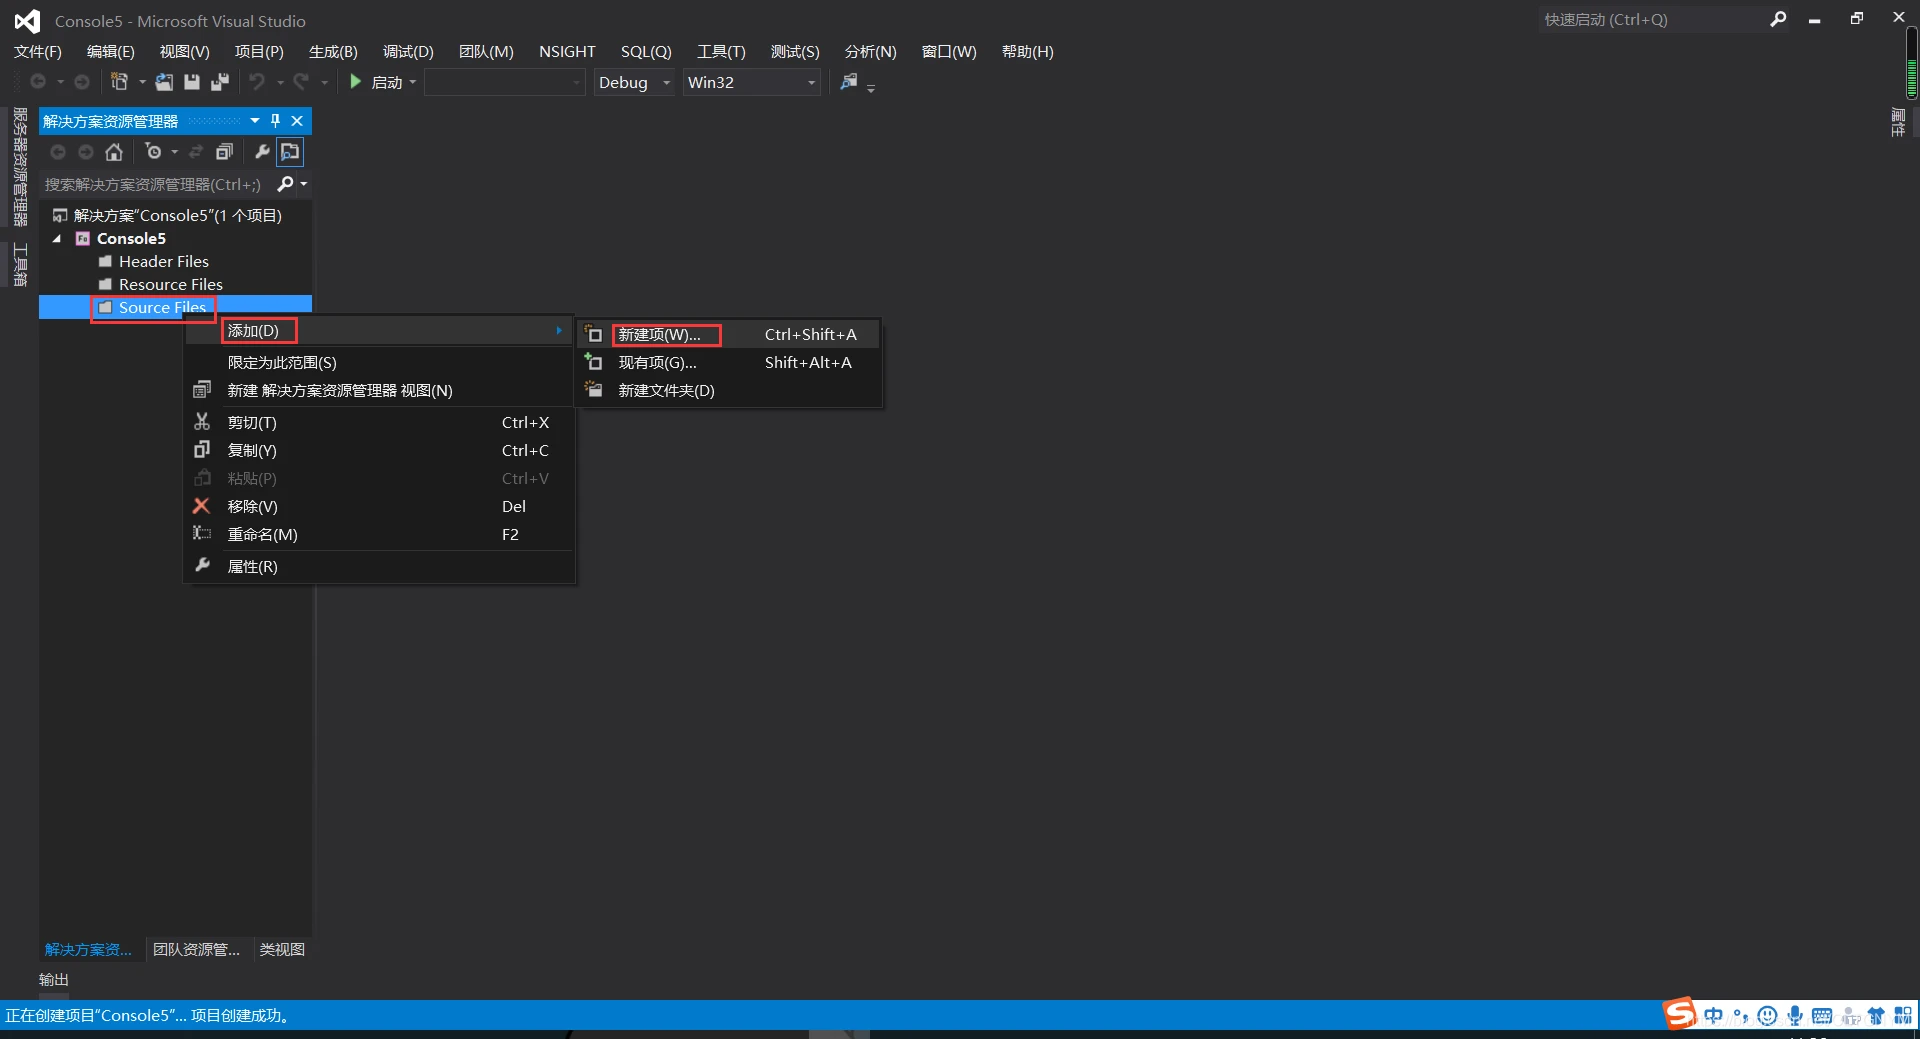Click the Save toolbar icon
The image size is (1920, 1039).
(x=192, y=82)
